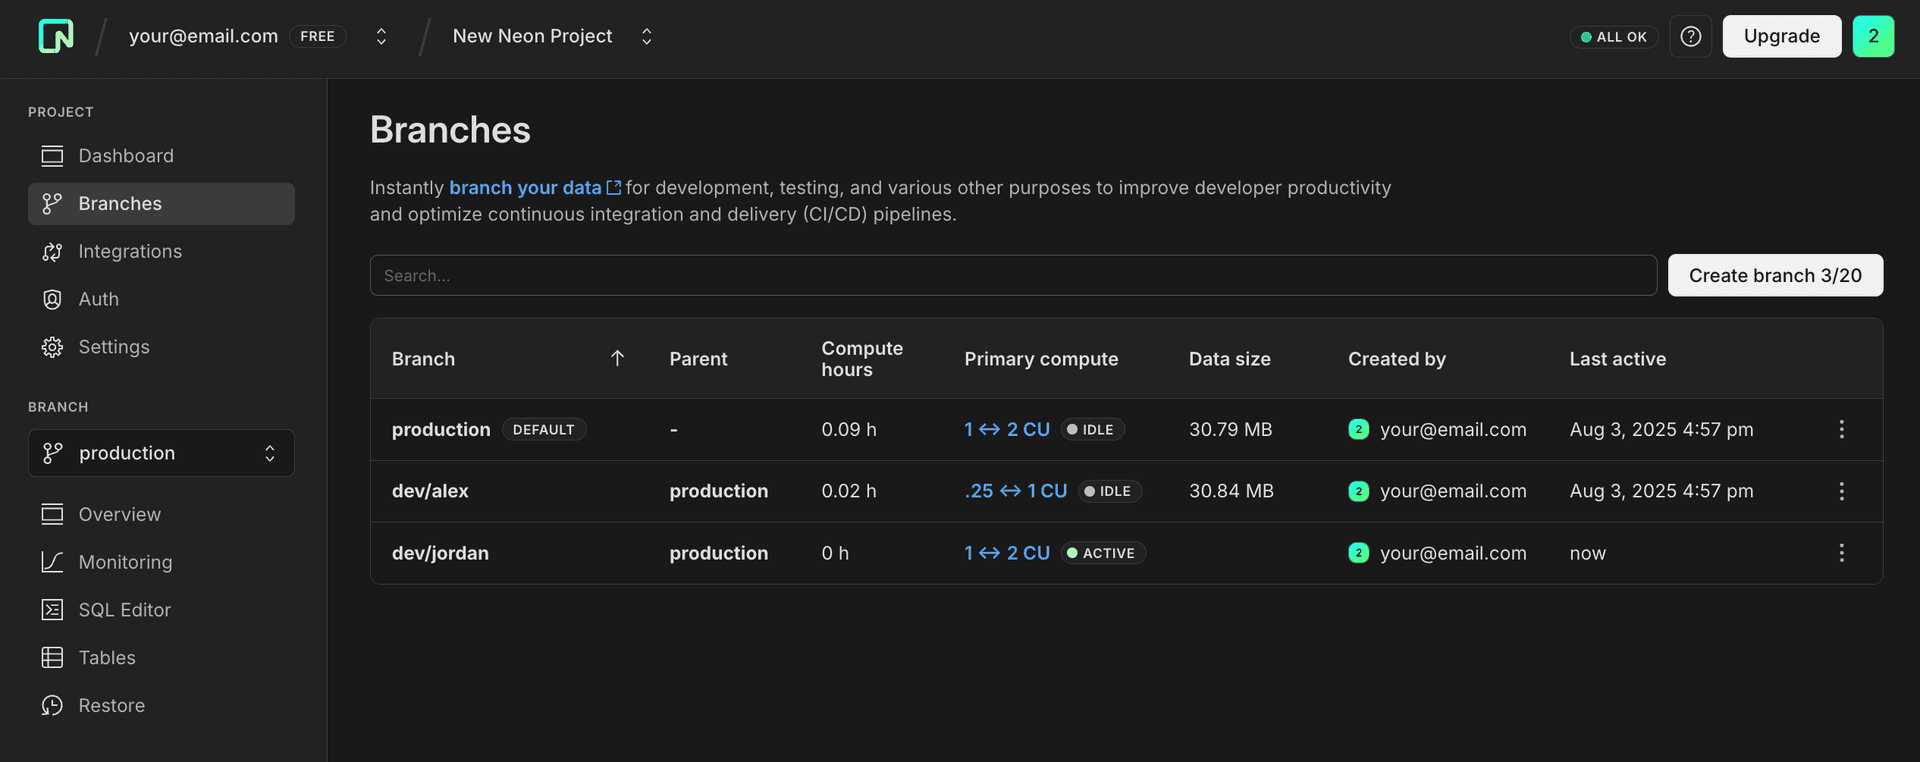Navigate to Monitoring page
The height and width of the screenshot is (762, 1920).
coord(125,562)
